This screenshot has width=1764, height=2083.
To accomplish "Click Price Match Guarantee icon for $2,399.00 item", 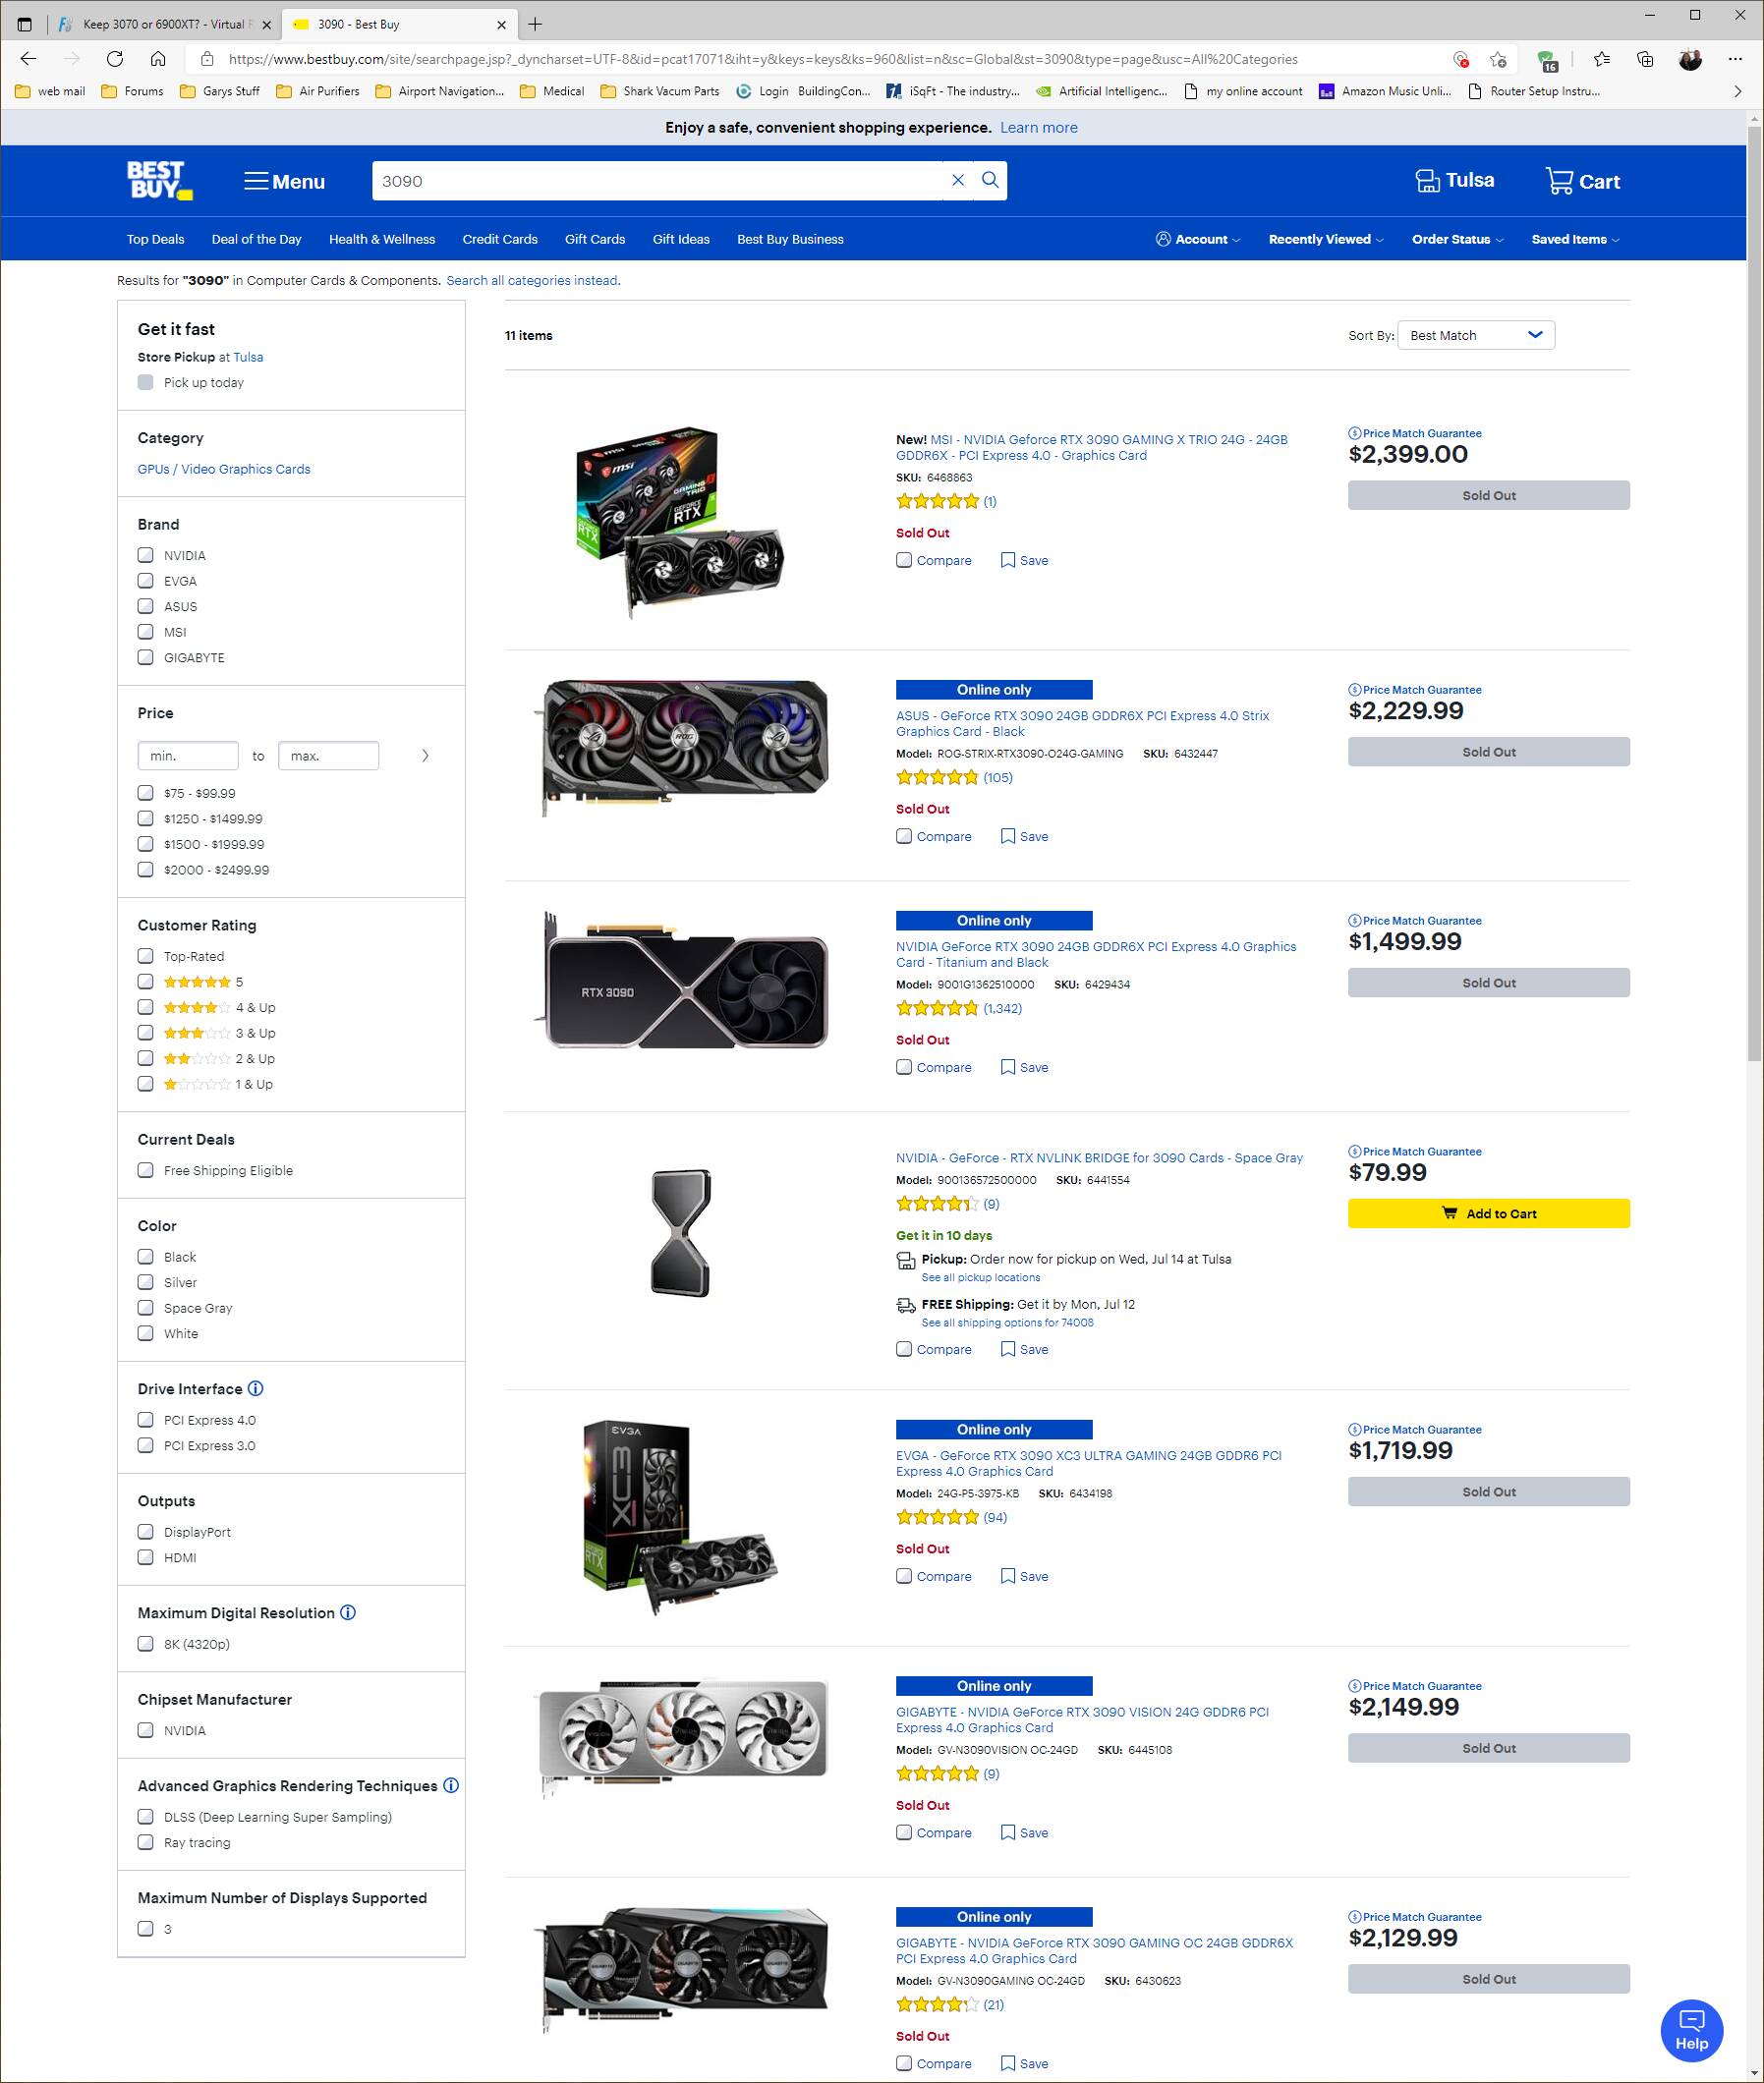I will 1354,433.
